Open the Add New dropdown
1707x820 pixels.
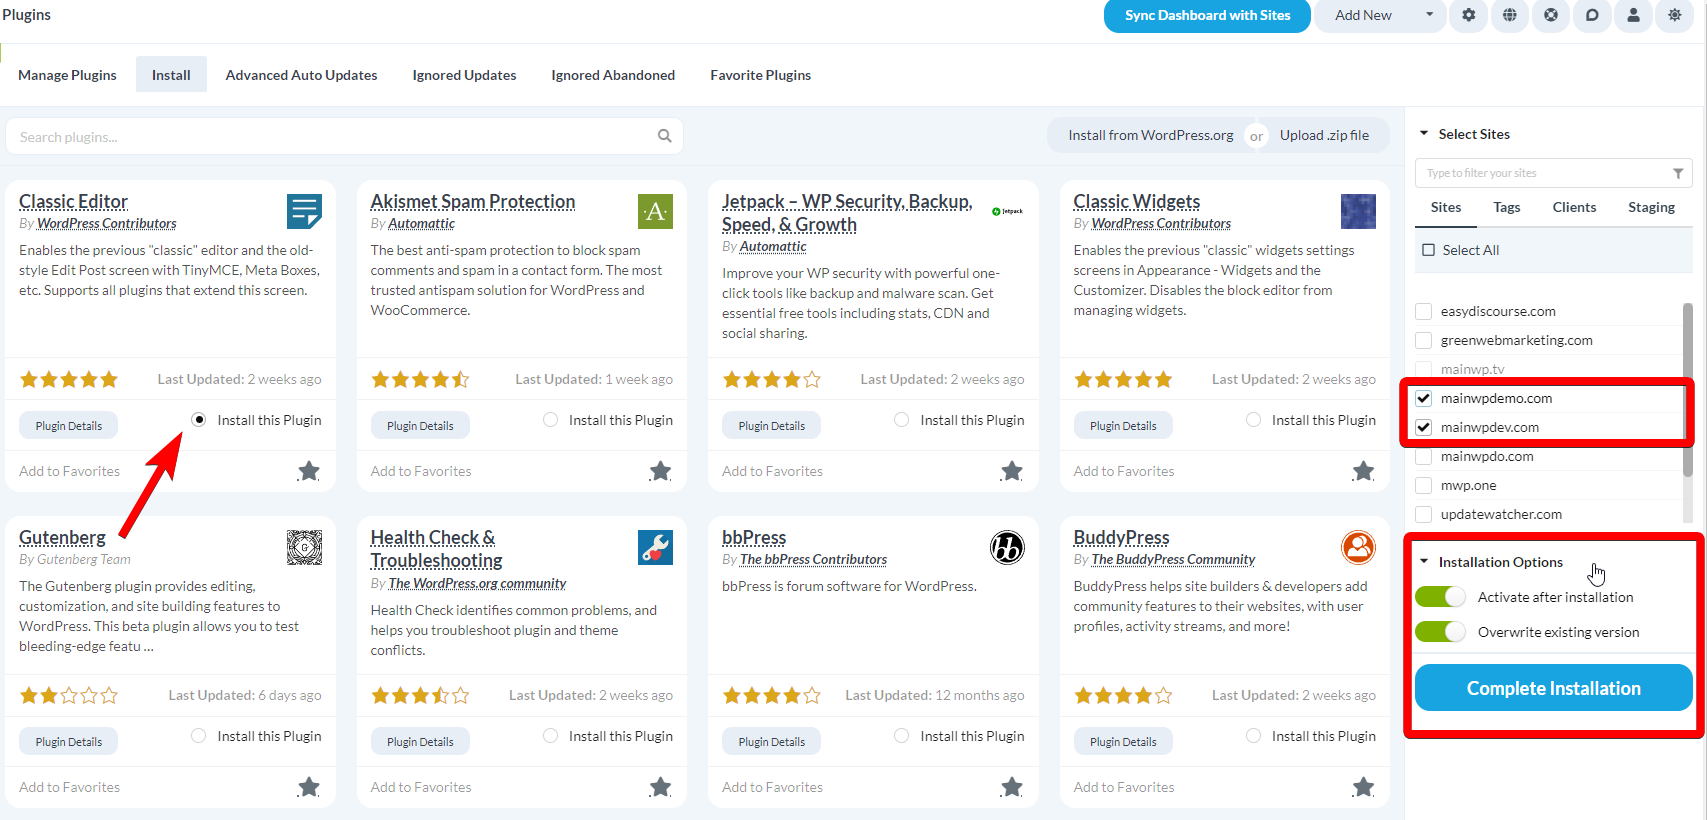[1381, 15]
